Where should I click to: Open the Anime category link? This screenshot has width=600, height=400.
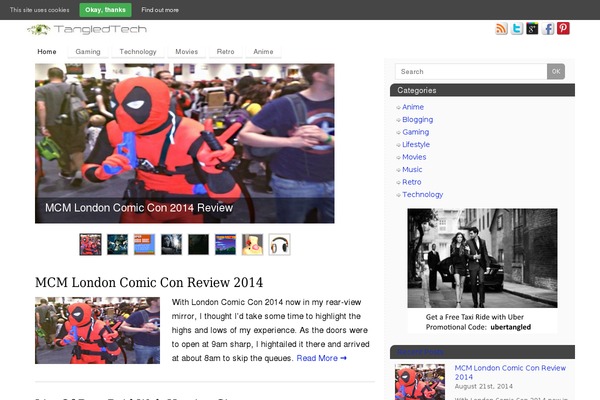pyautogui.click(x=412, y=107)
